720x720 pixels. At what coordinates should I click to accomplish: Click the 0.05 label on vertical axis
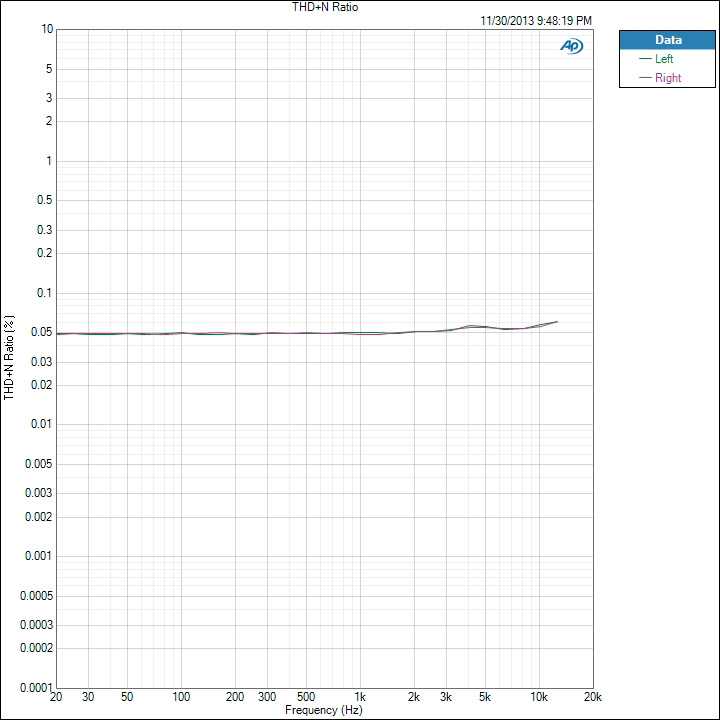tap(40, 333)
